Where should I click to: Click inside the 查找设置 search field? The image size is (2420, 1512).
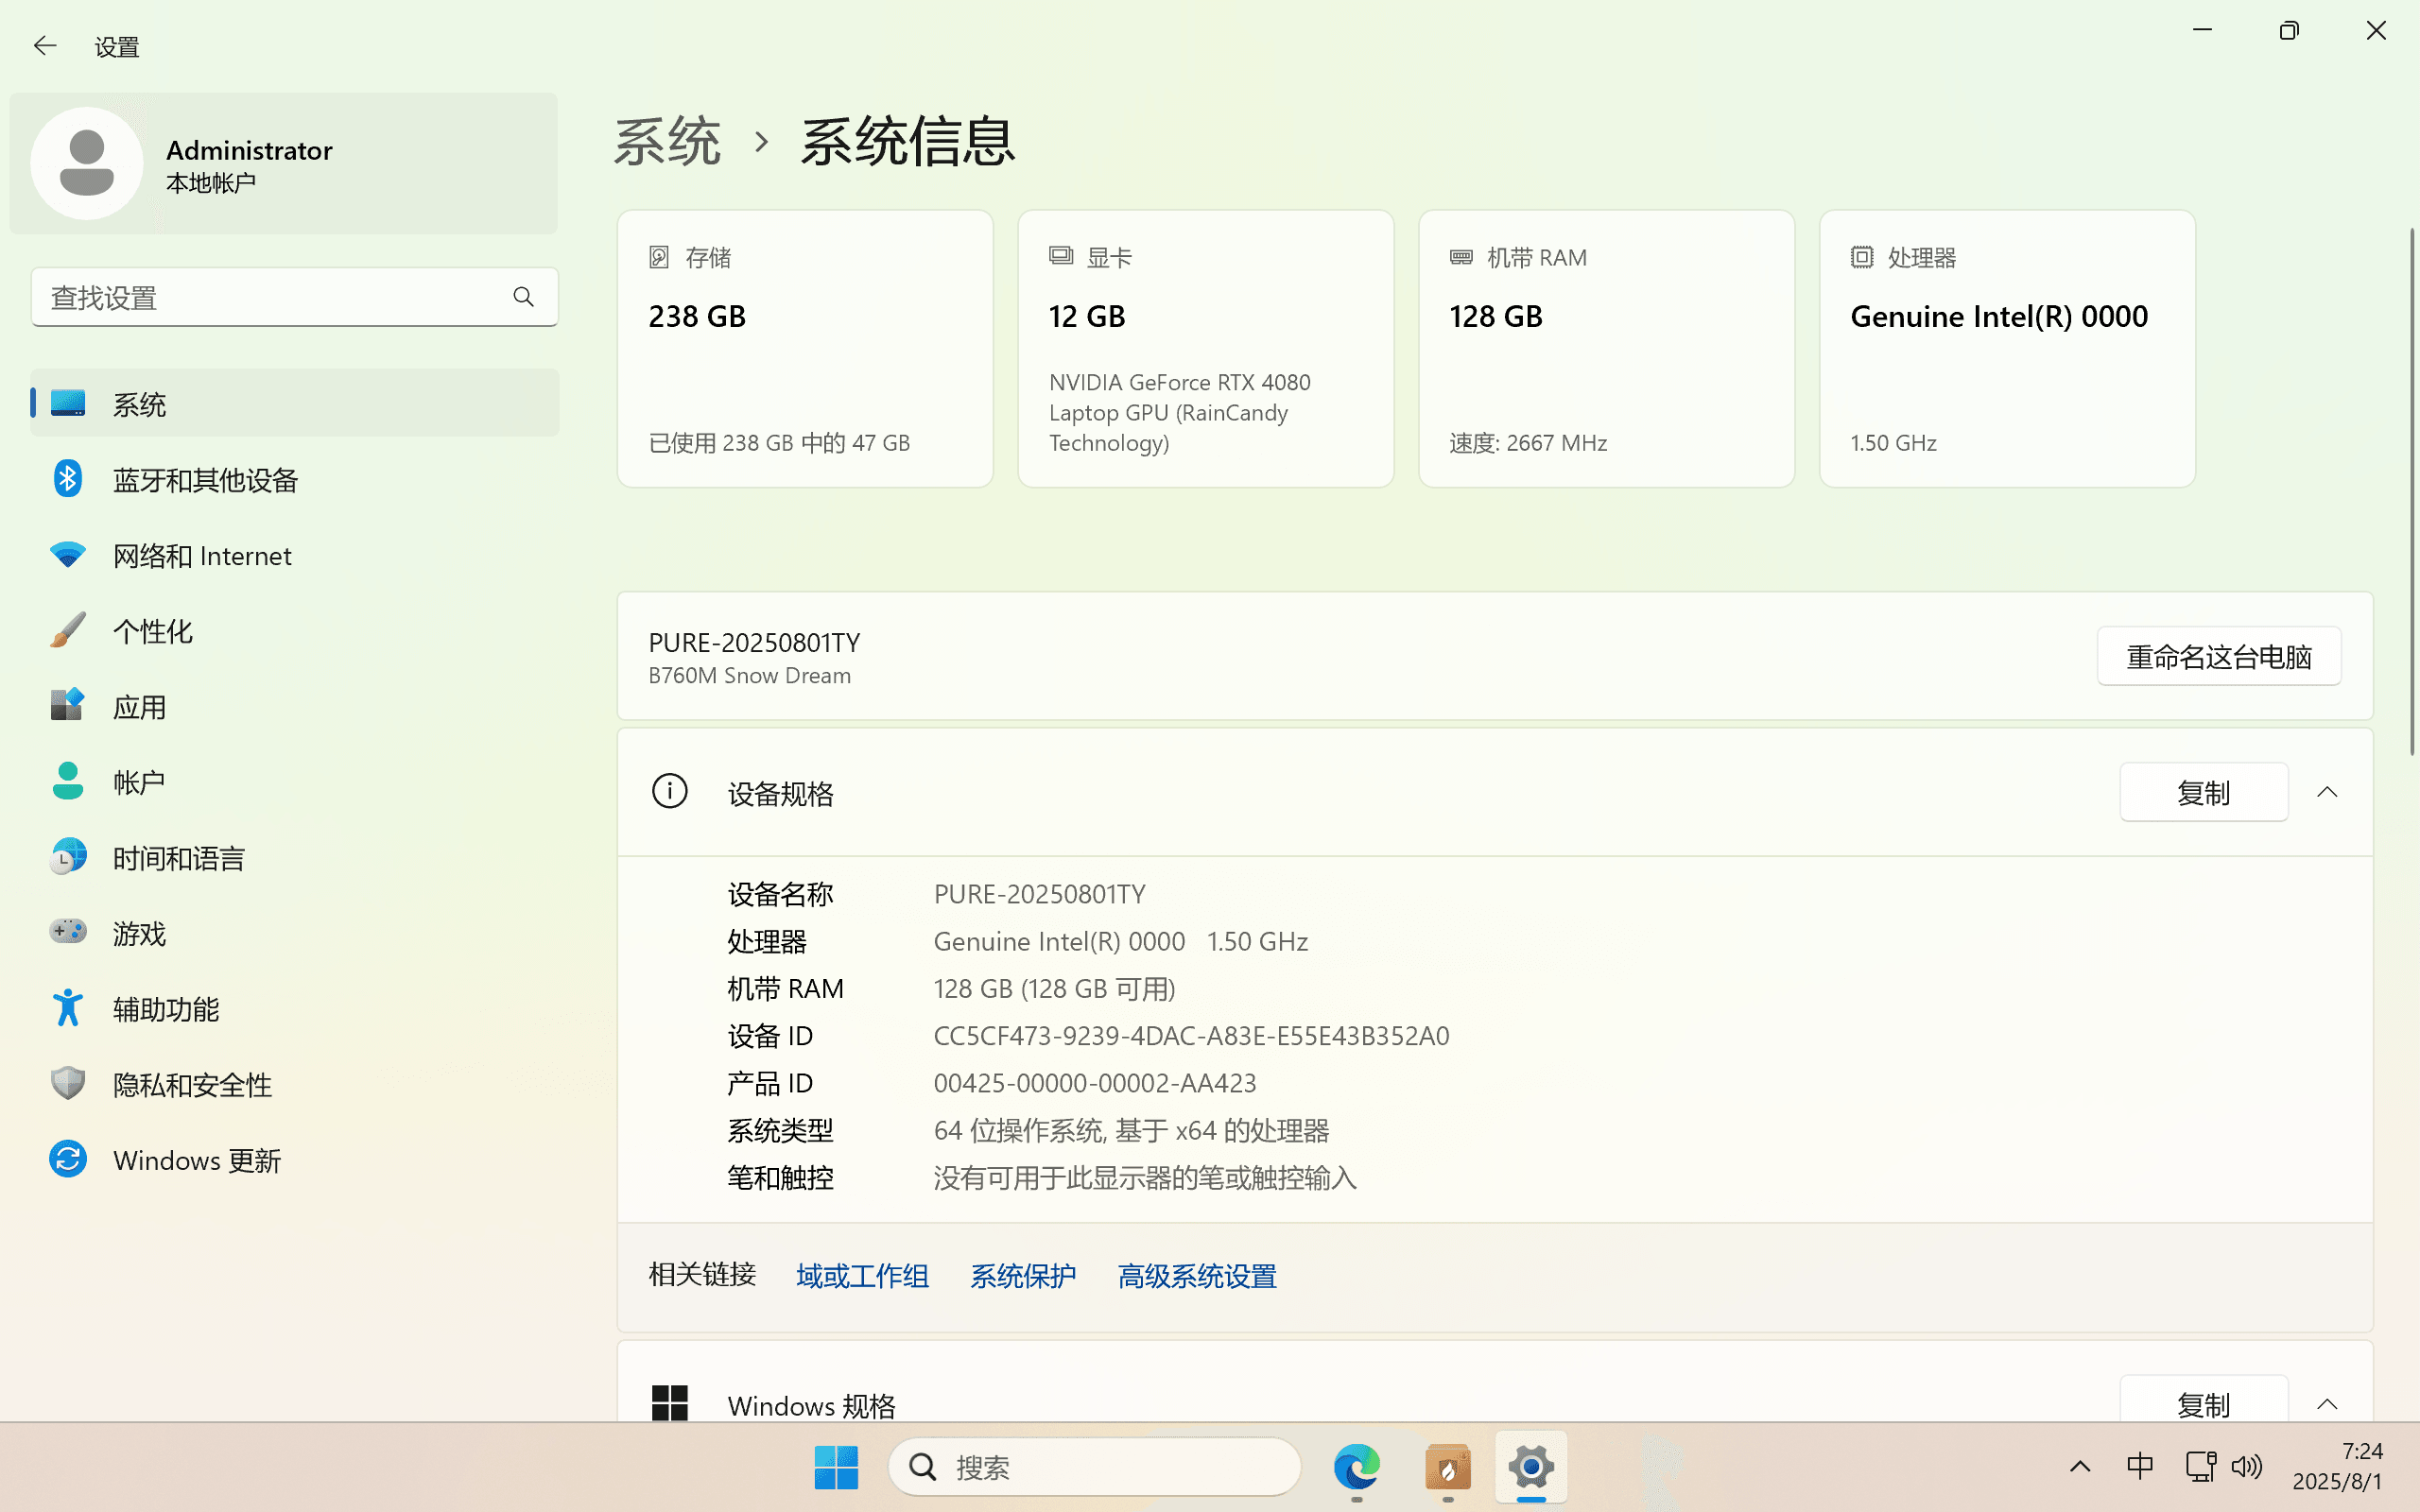point(295,297)
